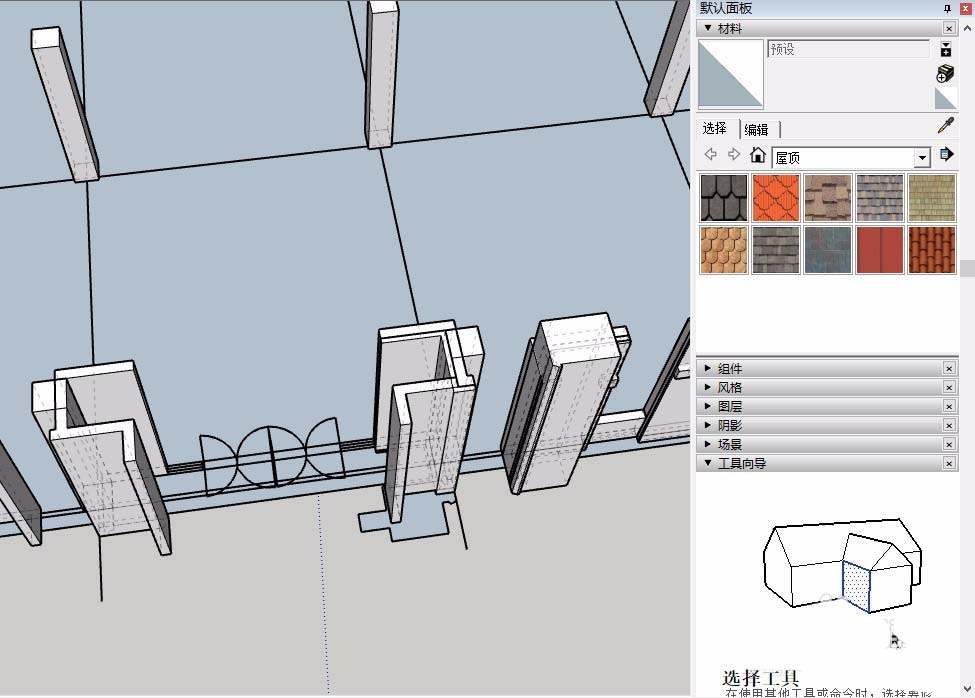This screenshot has width=975, height=698.
Task: Click the home icon in material browser
Action: point(758,155)
